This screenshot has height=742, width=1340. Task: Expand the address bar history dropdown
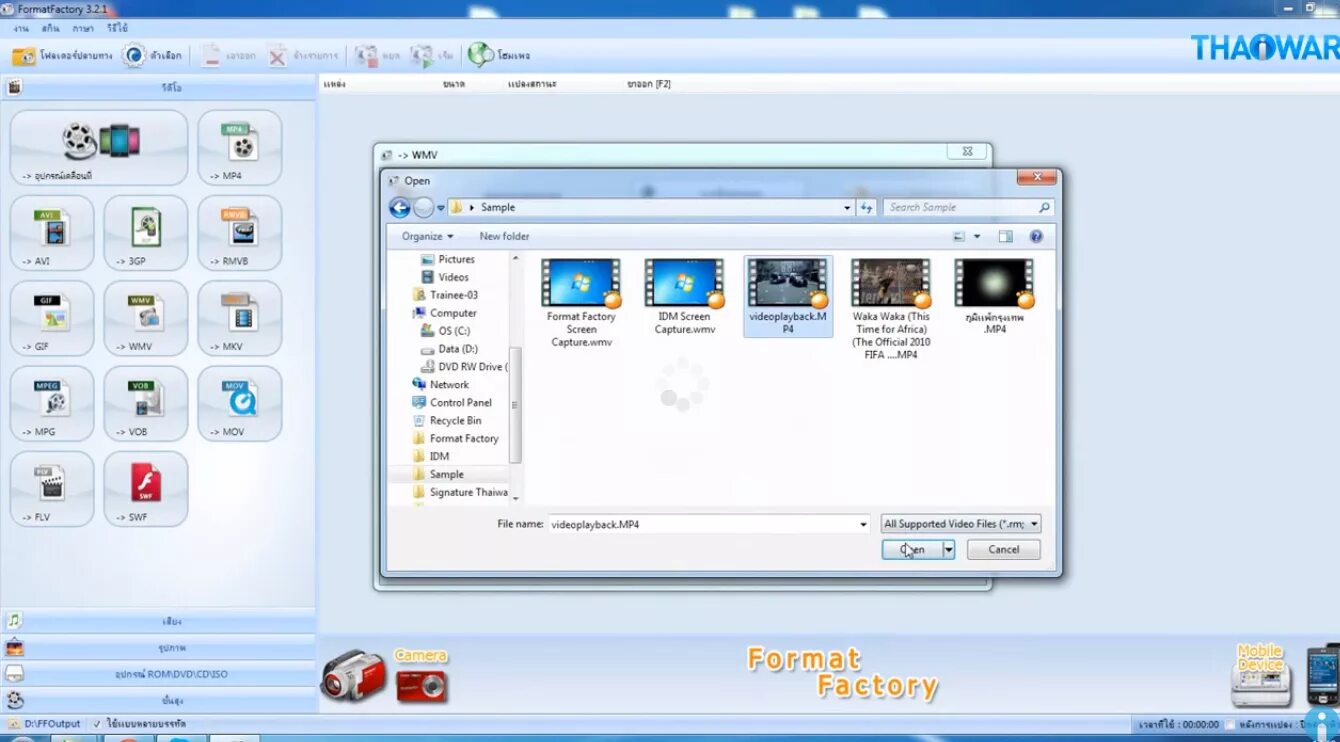coord(847,207)
